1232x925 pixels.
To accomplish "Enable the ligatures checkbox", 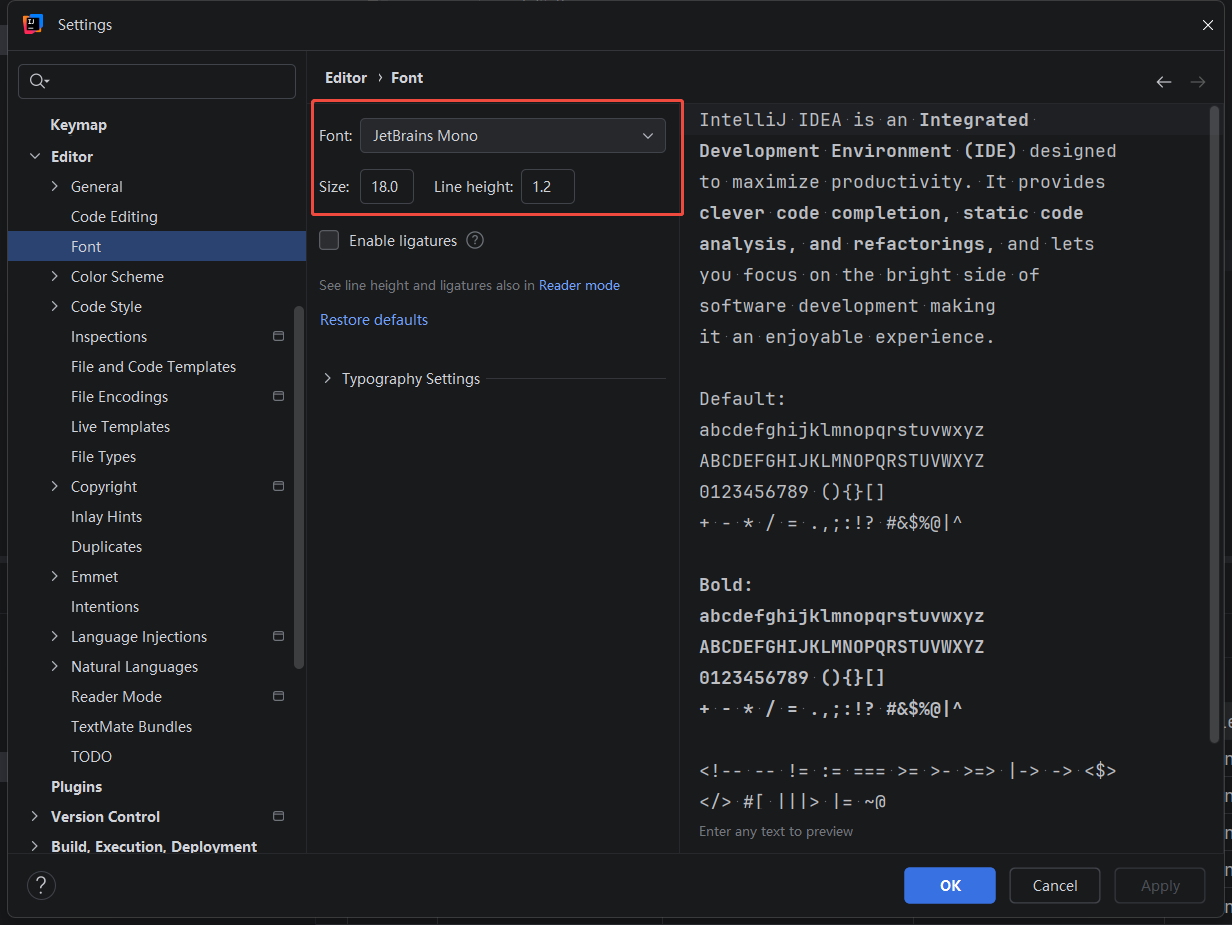I will point(329,240).
